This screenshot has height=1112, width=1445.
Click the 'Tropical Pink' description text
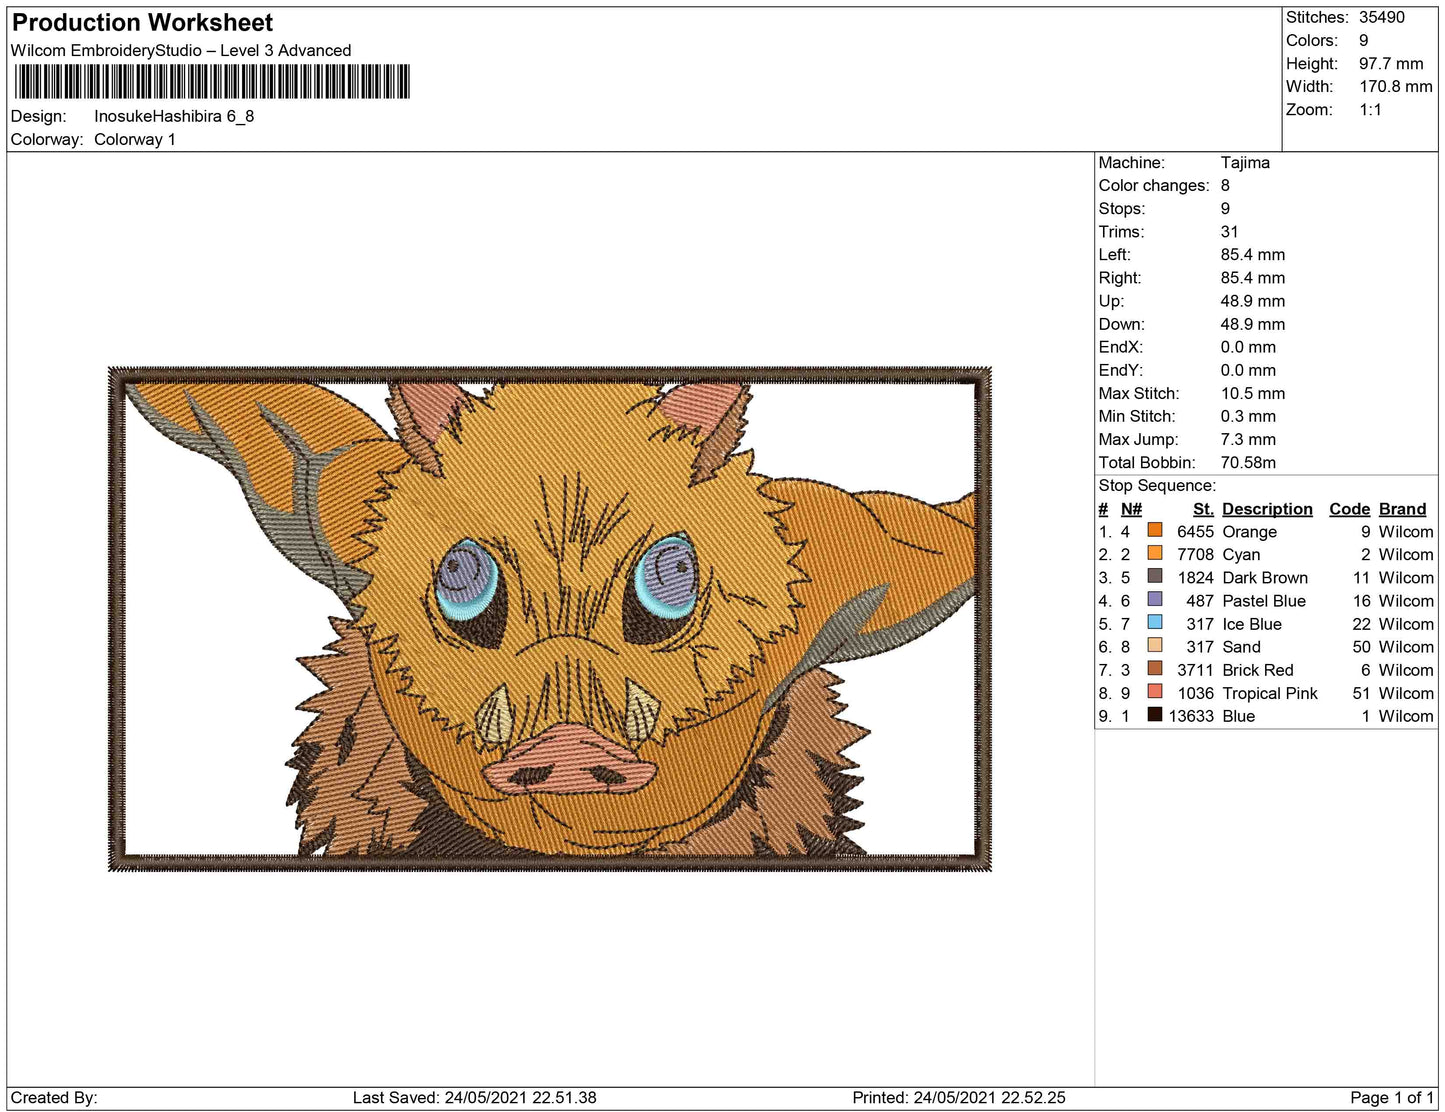coord(1270,692)
